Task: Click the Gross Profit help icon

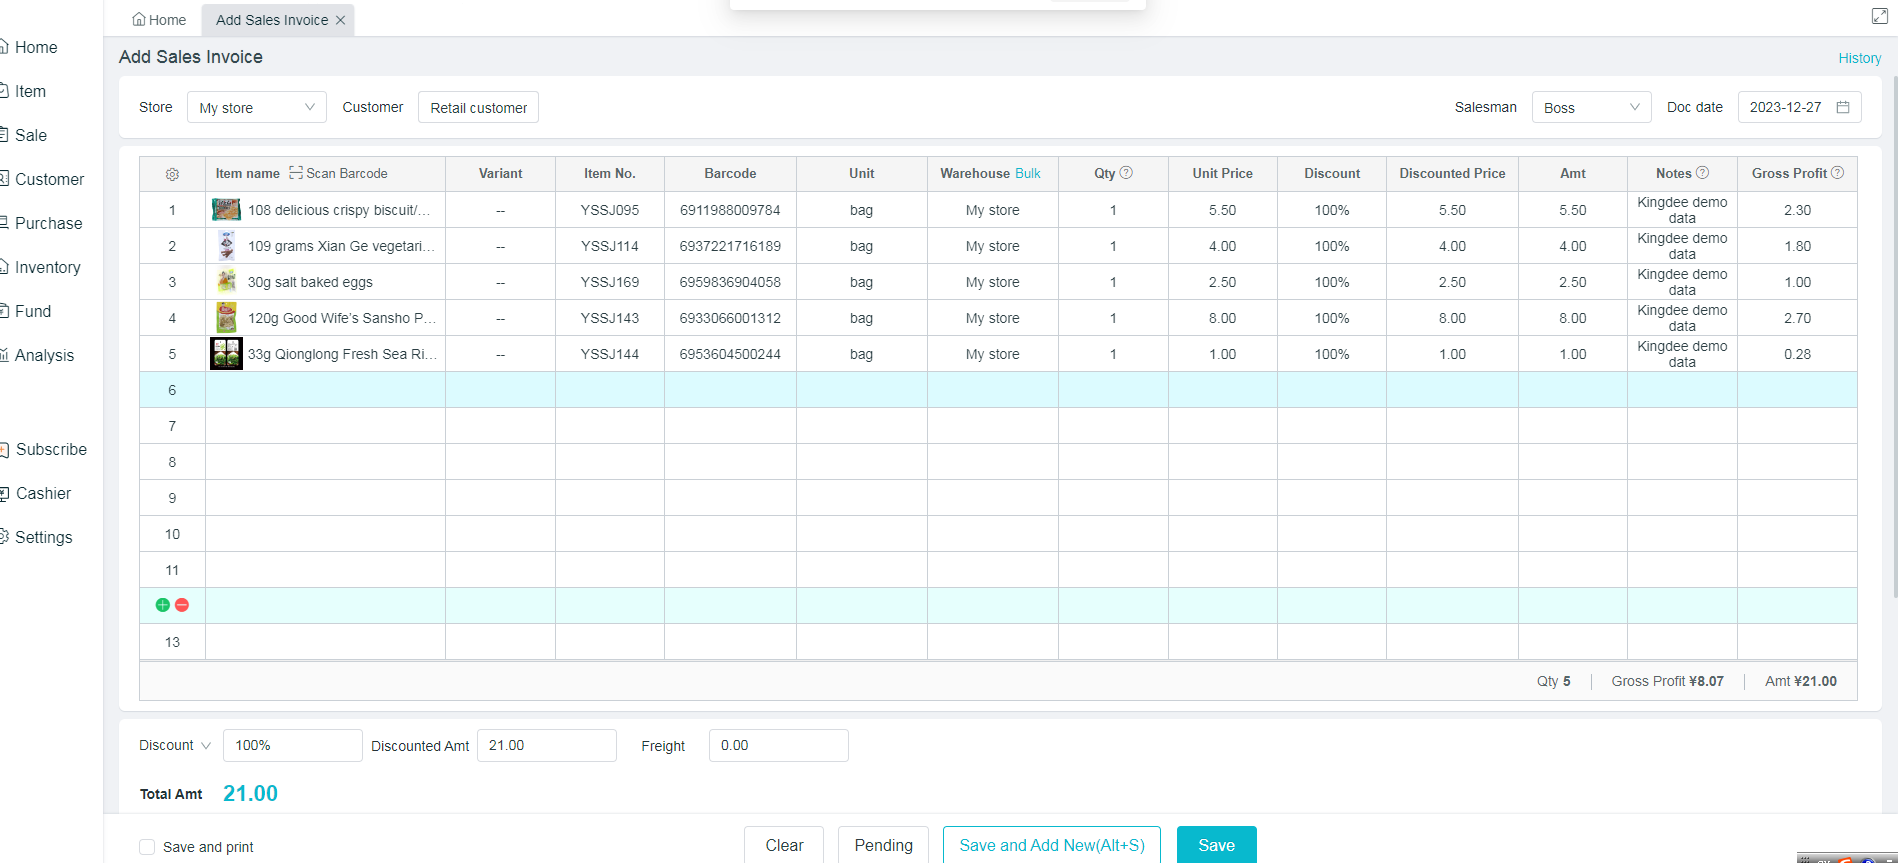Action: pos(1837,173)
